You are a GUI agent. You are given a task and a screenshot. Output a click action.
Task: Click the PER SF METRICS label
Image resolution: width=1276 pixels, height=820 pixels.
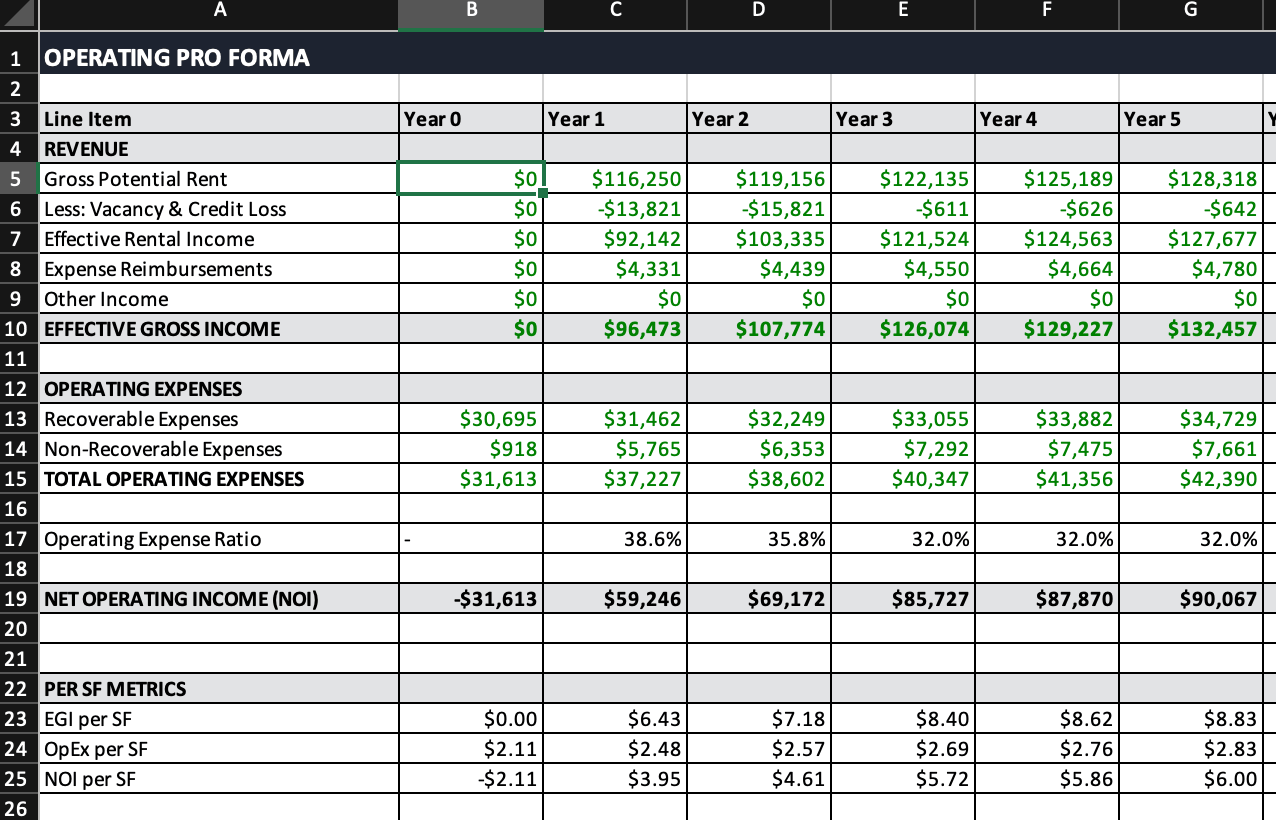pos(115,689)
